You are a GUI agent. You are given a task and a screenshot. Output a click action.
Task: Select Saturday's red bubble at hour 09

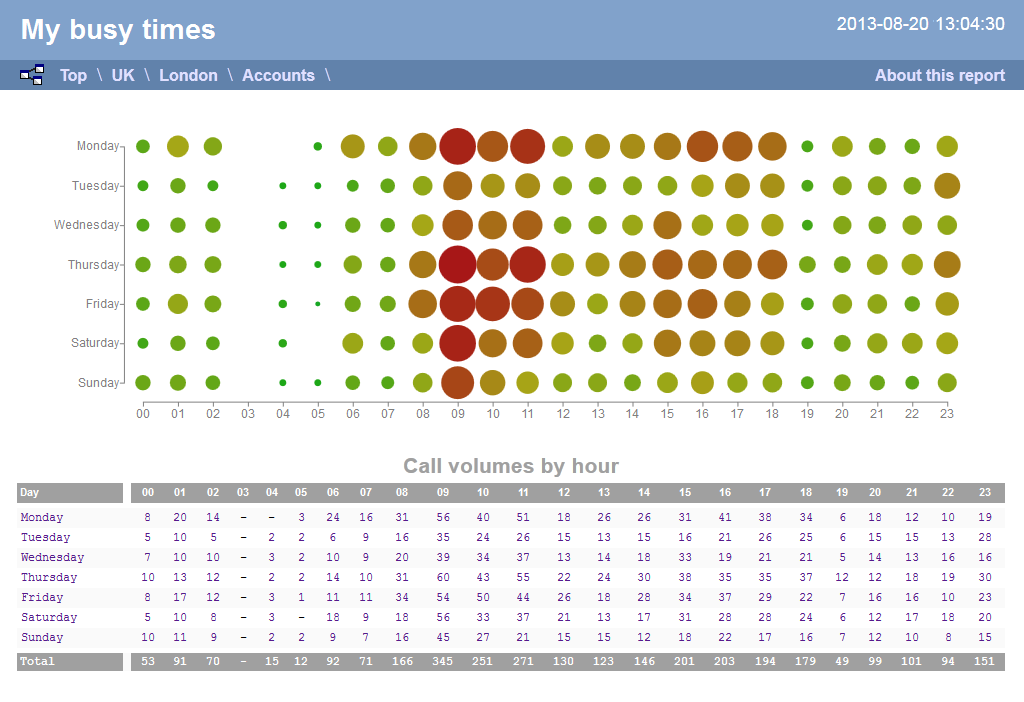[x=458, y=343]
